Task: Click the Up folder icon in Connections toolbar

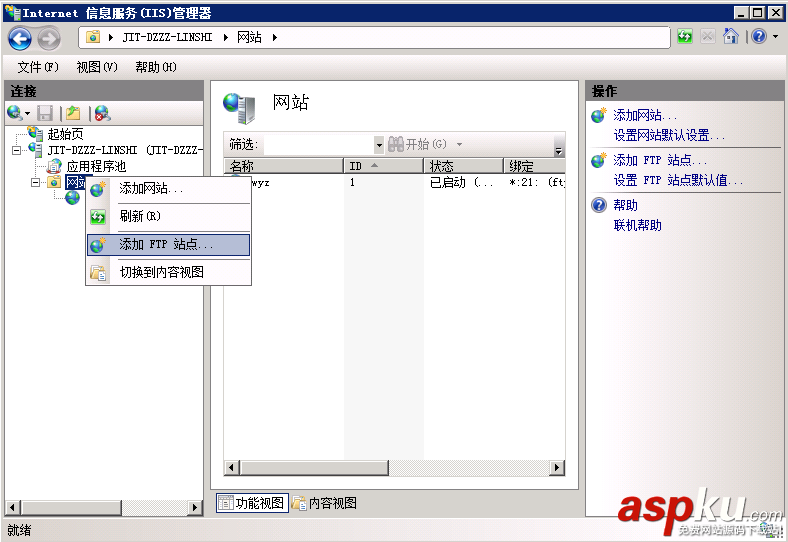Action: coord(73,113)
